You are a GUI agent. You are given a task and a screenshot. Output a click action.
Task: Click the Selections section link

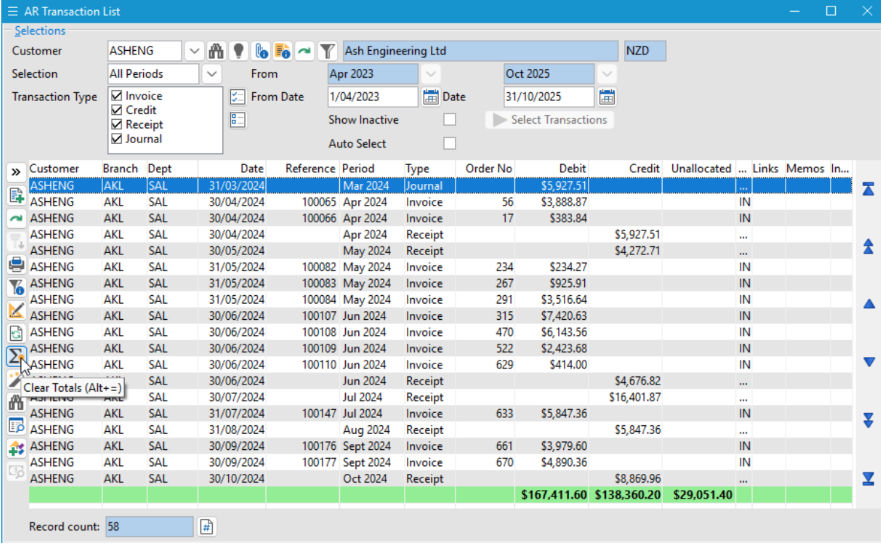click(40, 31)
